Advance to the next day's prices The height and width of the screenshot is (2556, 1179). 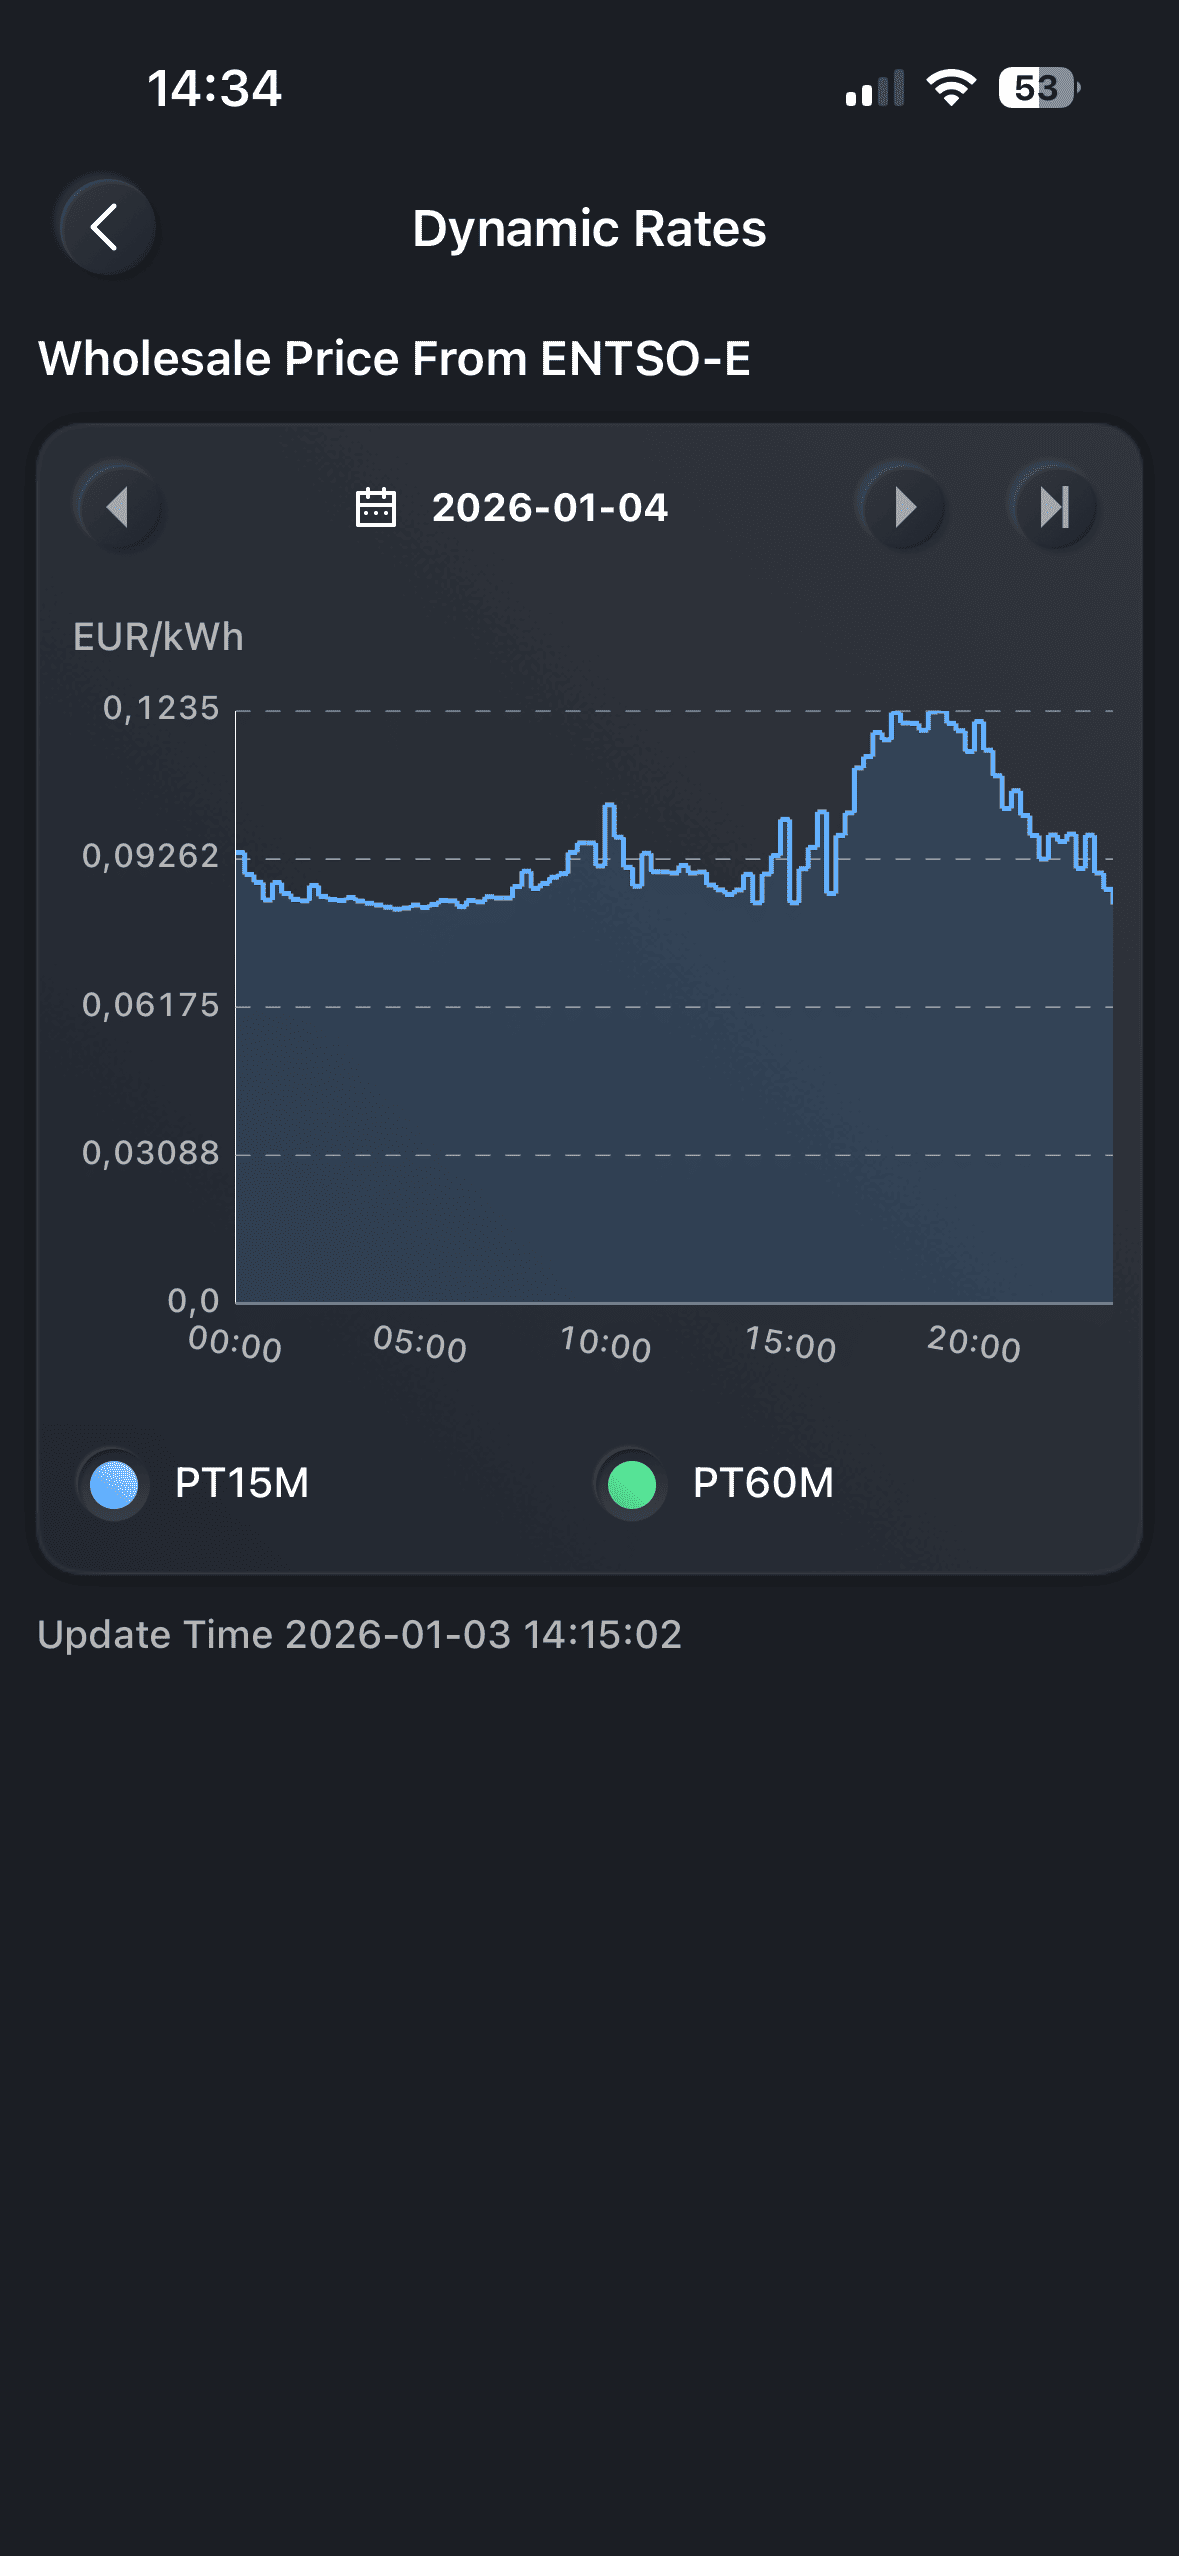pyautogui.click(x=903, y=507)
